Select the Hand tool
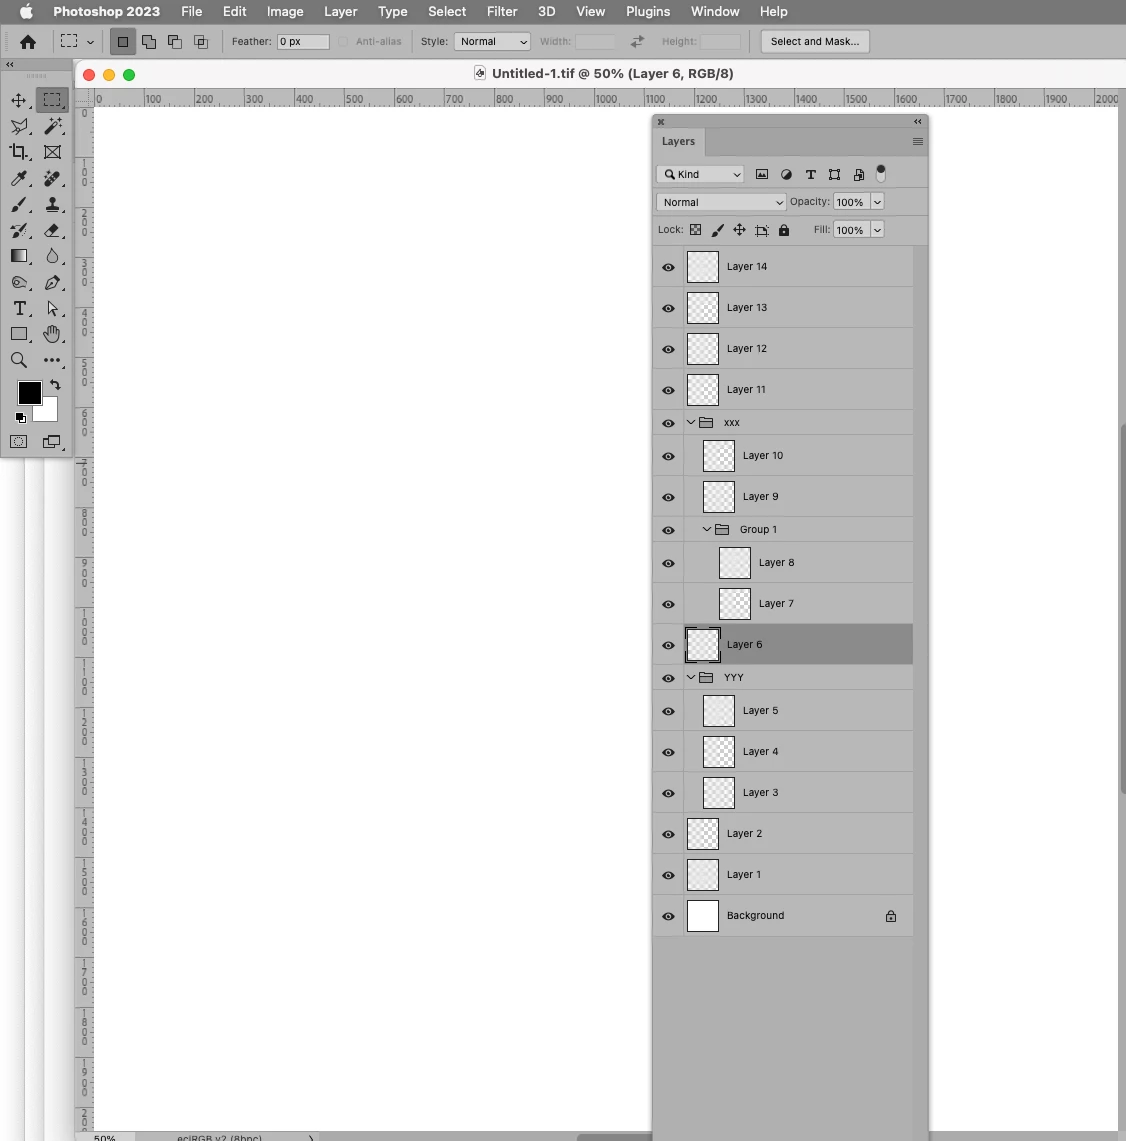Viewport: 1126px width, 1141px height. [52, 334]
